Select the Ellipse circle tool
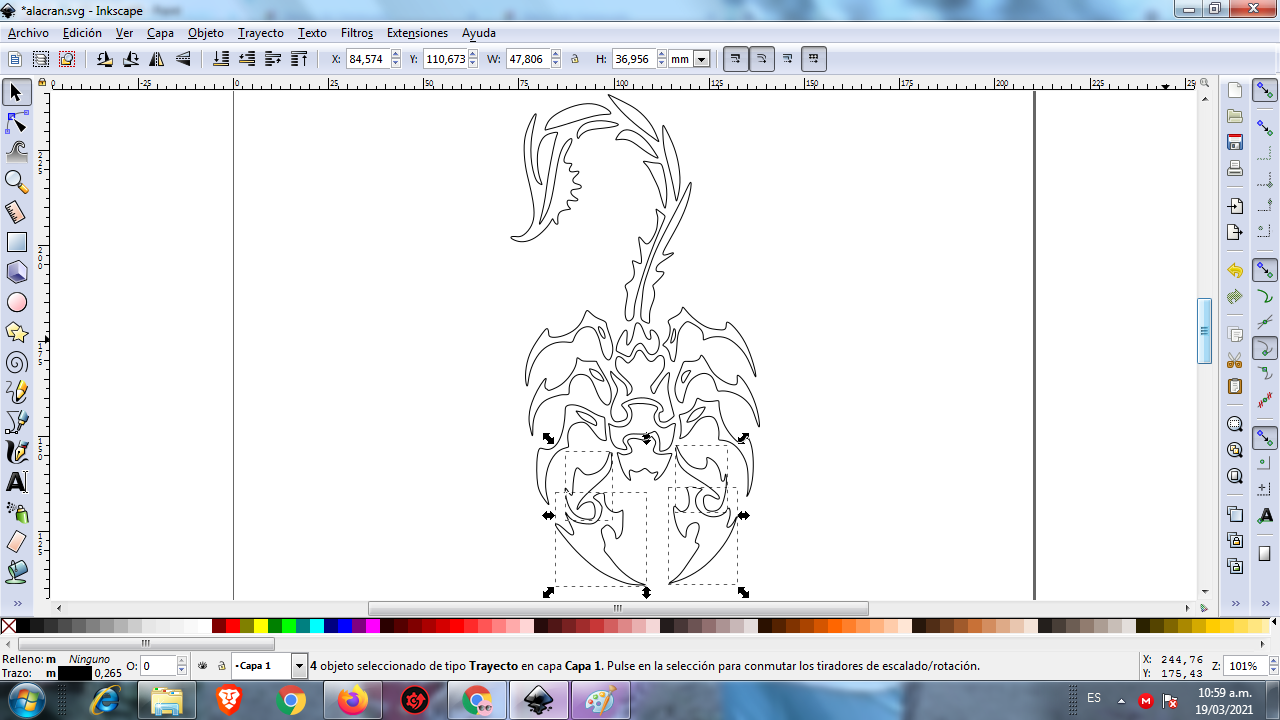The width and height of the screenshot is (1280, 720). point(16,302)
